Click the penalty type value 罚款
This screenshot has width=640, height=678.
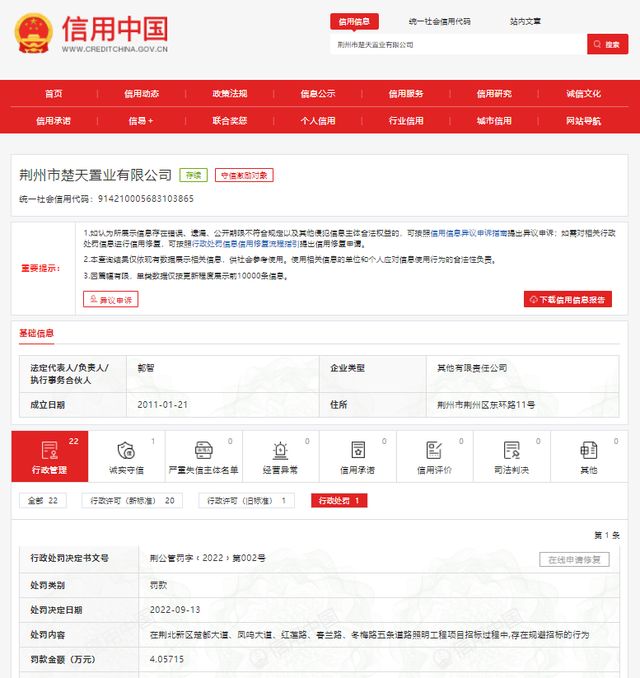[158, 585]
